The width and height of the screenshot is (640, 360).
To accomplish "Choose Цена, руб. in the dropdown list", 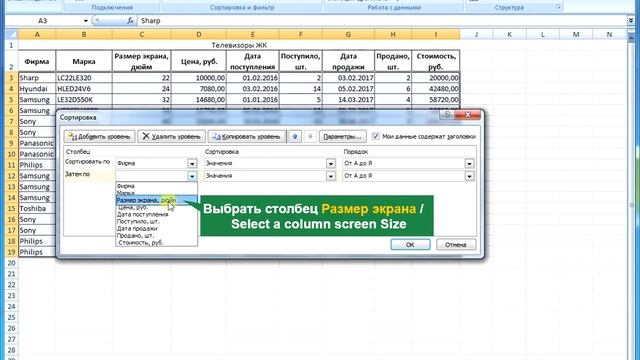I will pos(156,207).
